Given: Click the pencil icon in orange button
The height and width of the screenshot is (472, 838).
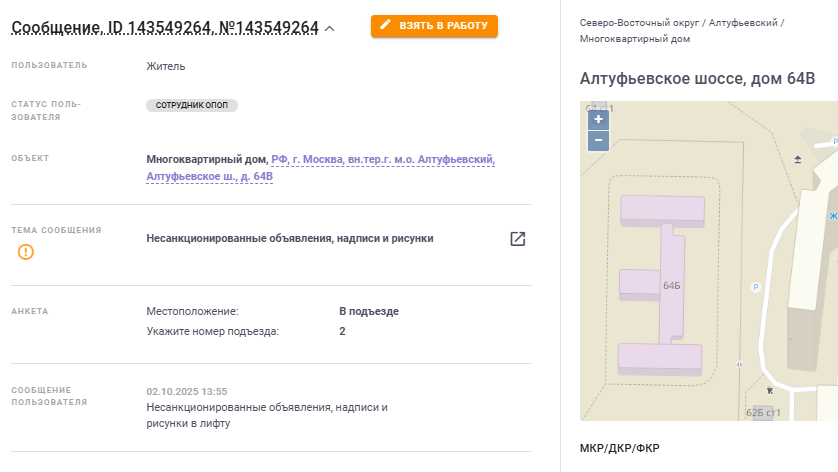Looking at the screenshot, I should 385,25.
